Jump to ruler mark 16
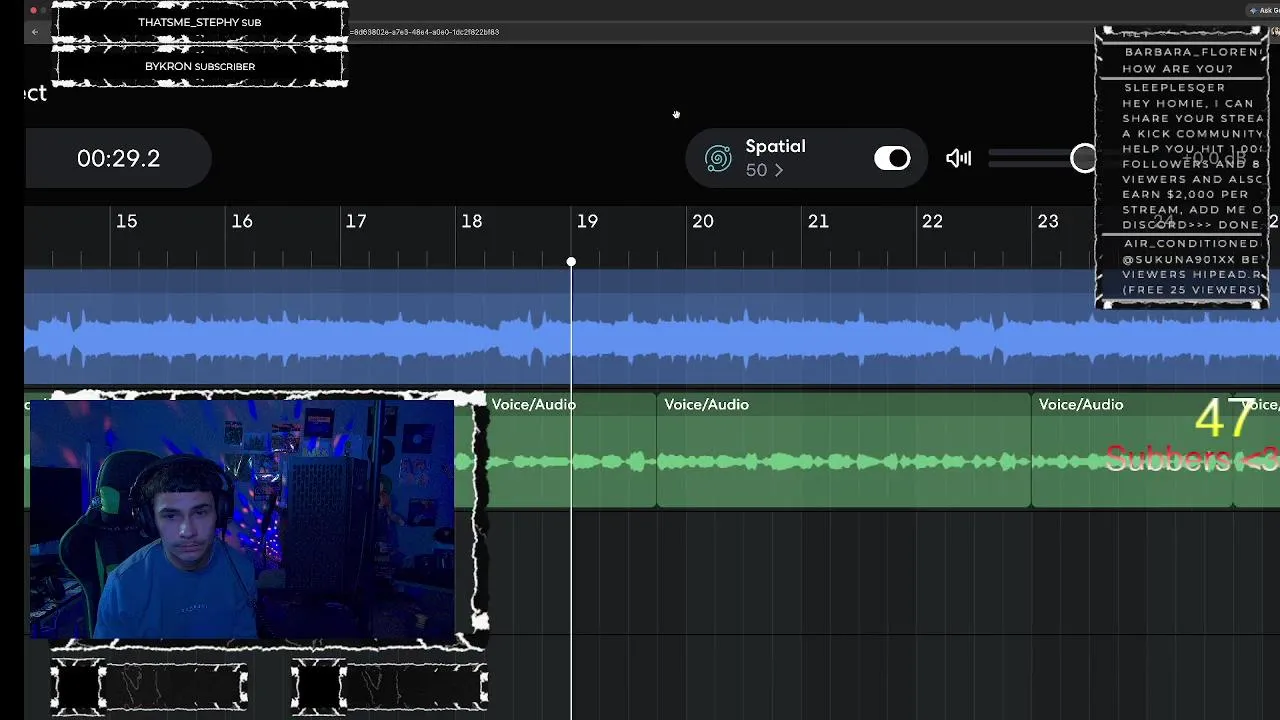 [x=242, y=221]
